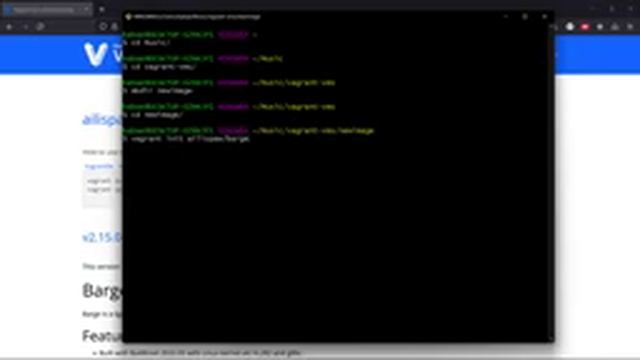Open the allspaw box title link
This screenshot has width=640, height=360.
[102, 120]
